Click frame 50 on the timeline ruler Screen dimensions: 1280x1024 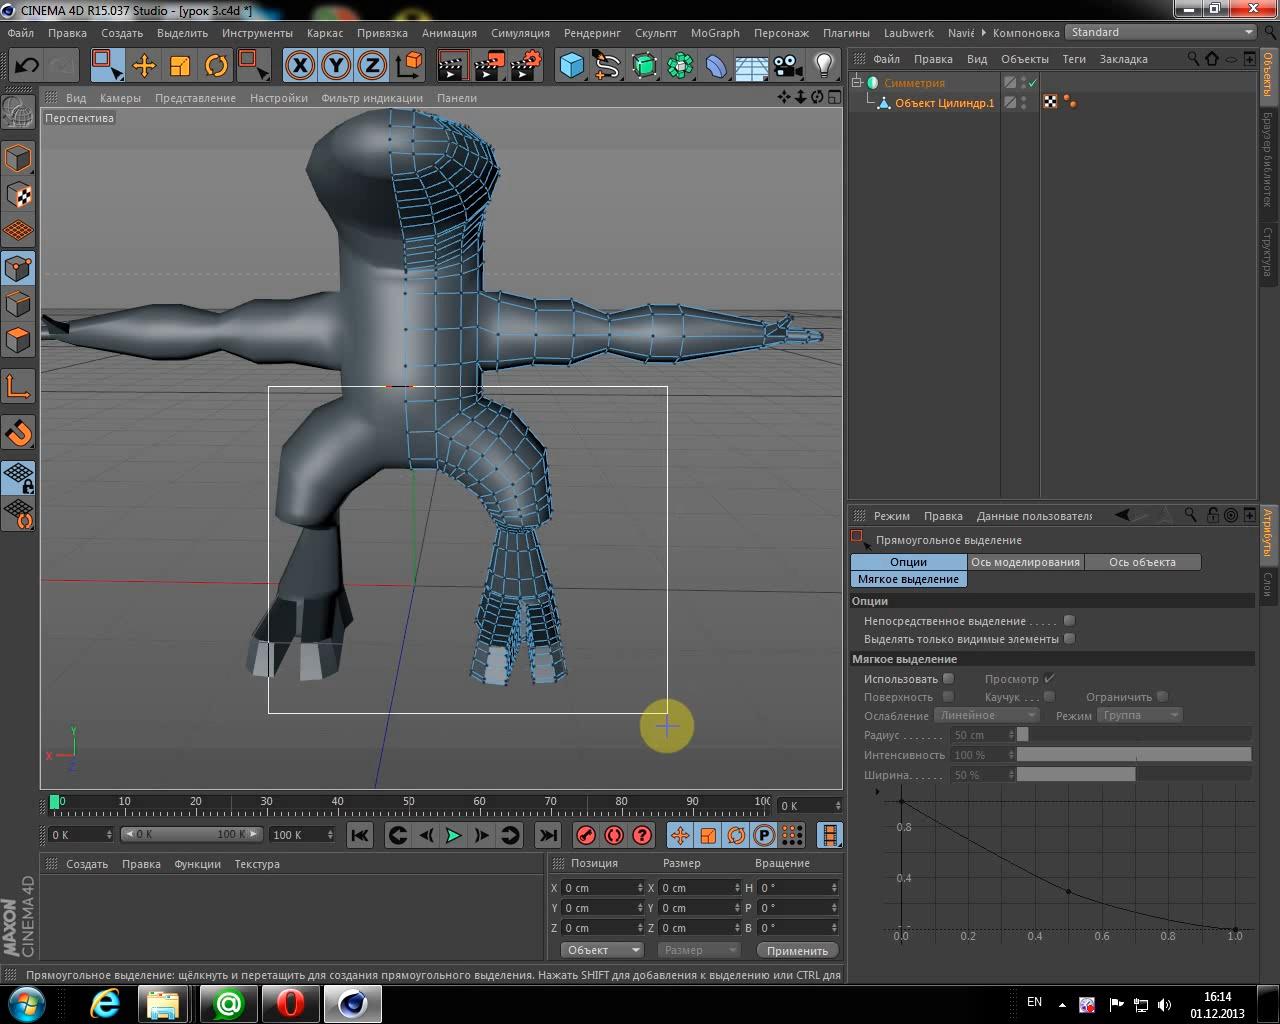coord(408,802)
